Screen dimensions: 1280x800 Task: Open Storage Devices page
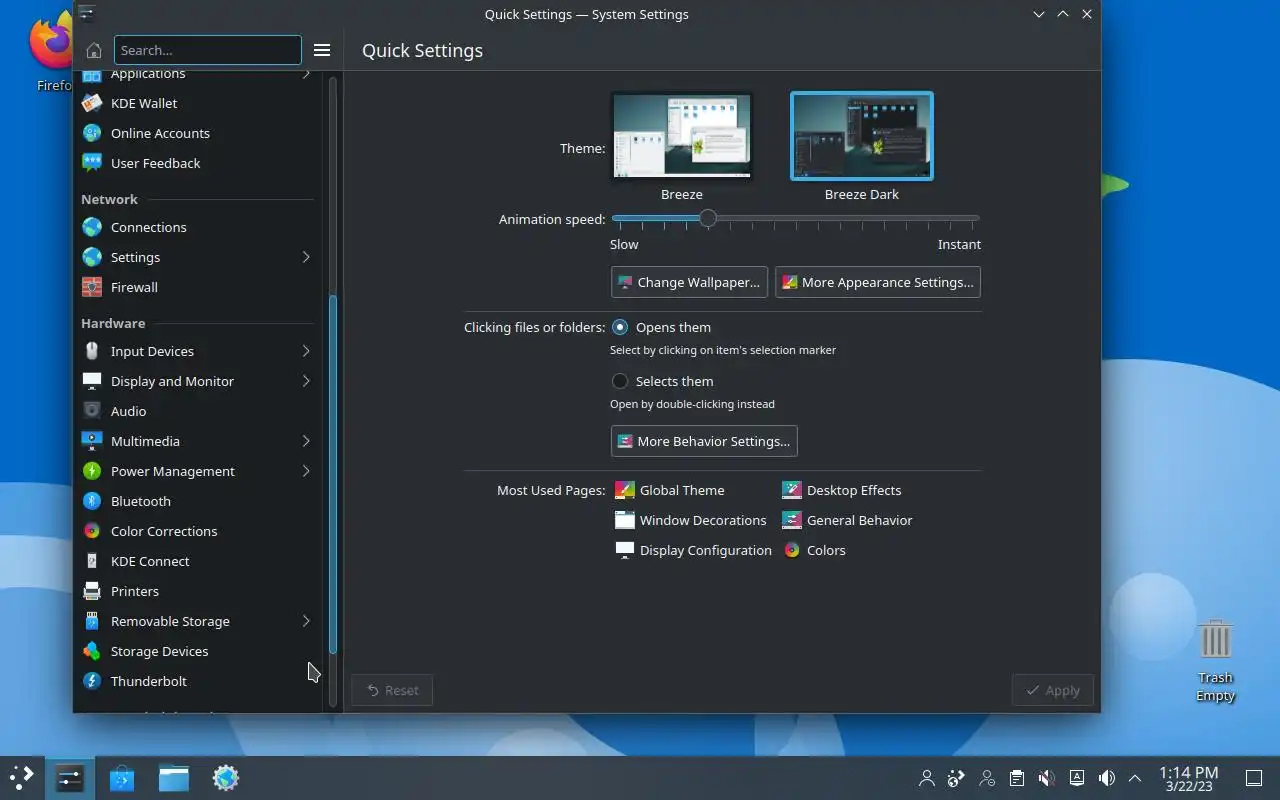tap(198, 651)
